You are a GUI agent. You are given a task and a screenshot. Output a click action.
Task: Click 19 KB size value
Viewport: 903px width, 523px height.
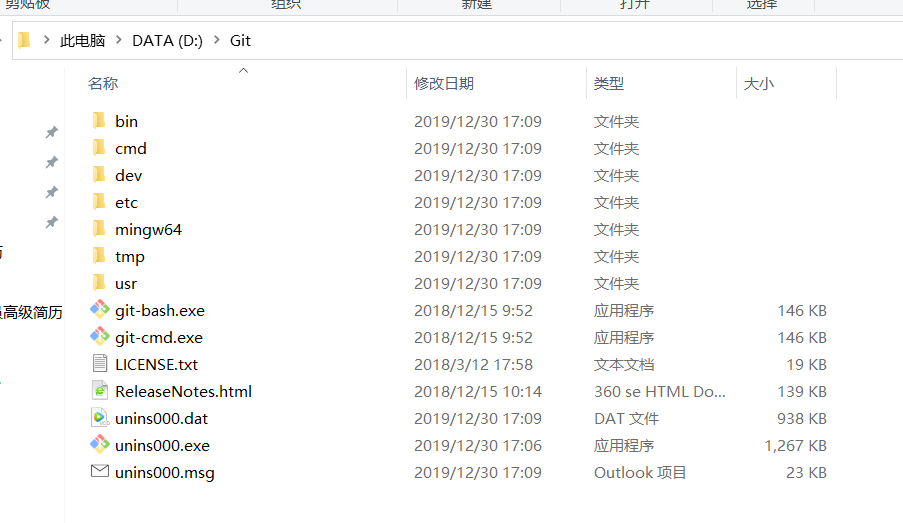click(806, 365)
